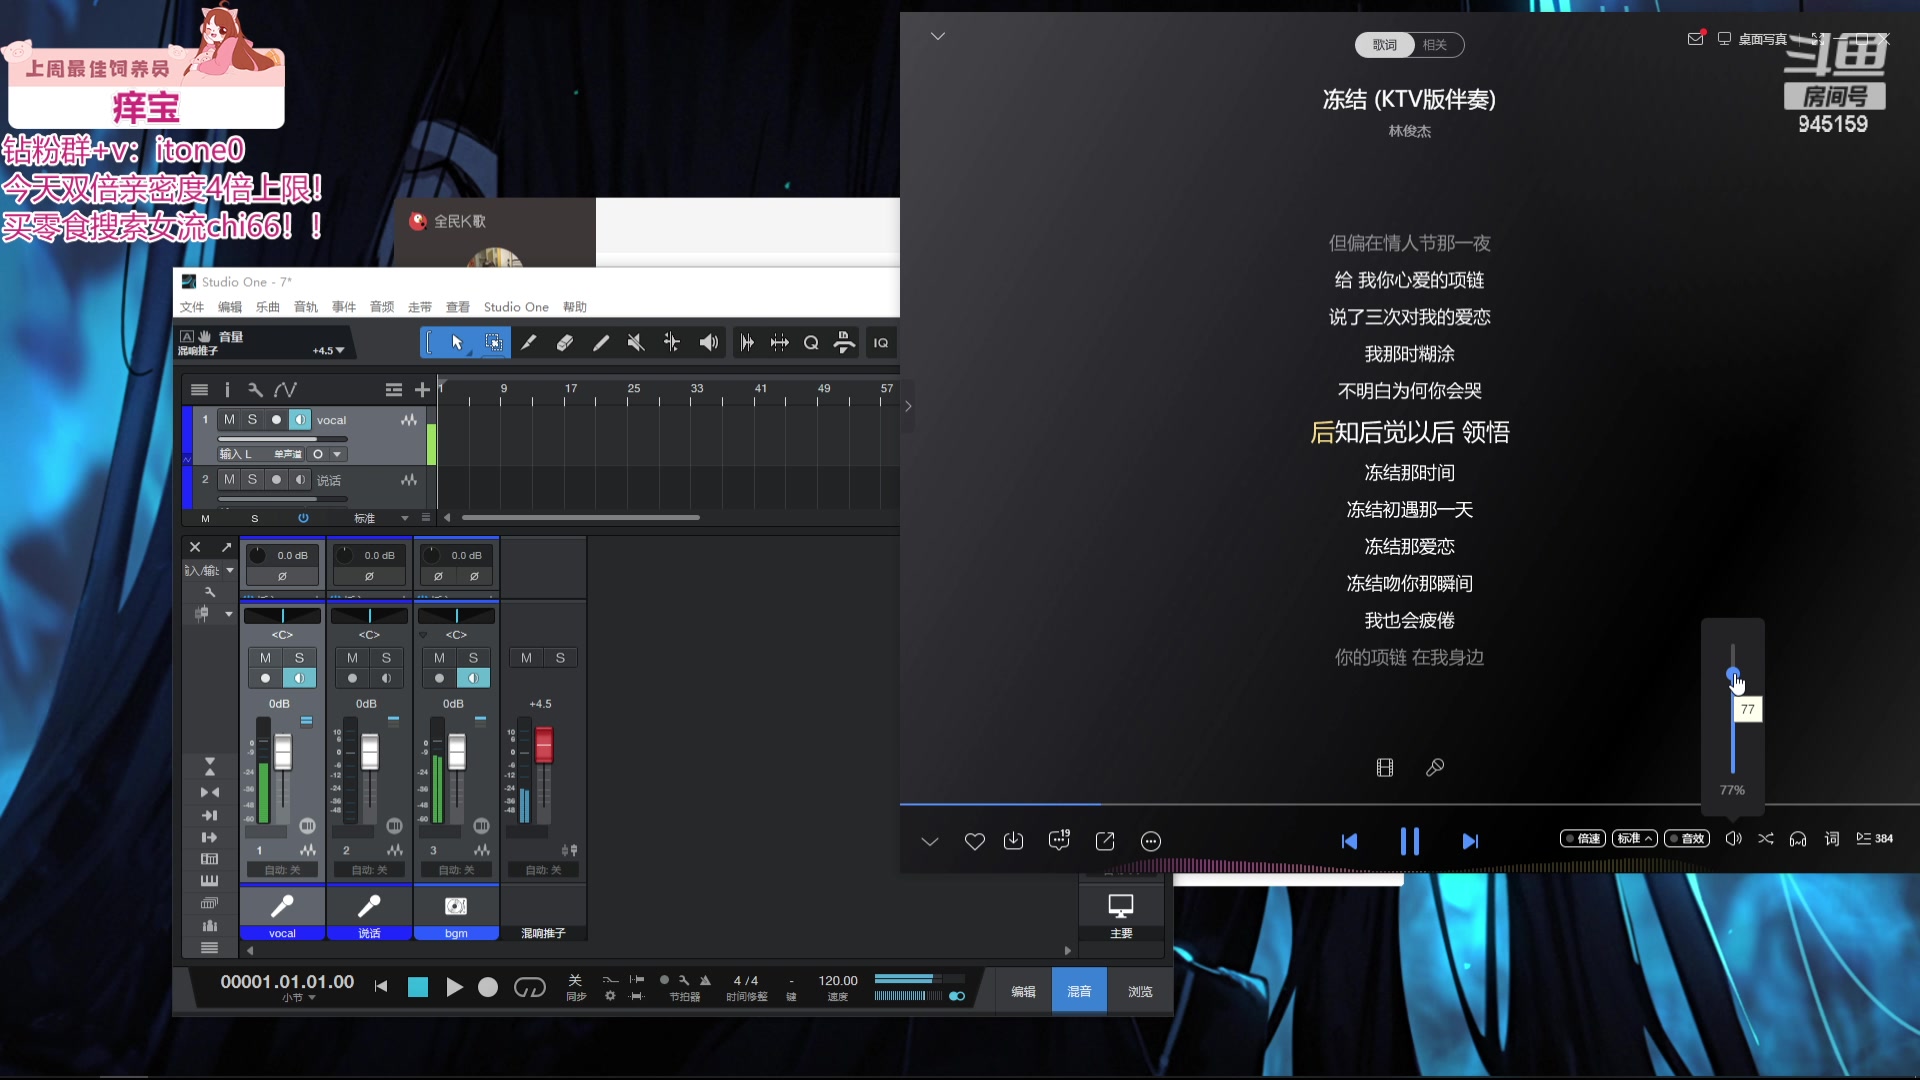
Task: Solo the 说话 track with its S button
Action: (251, 480)
